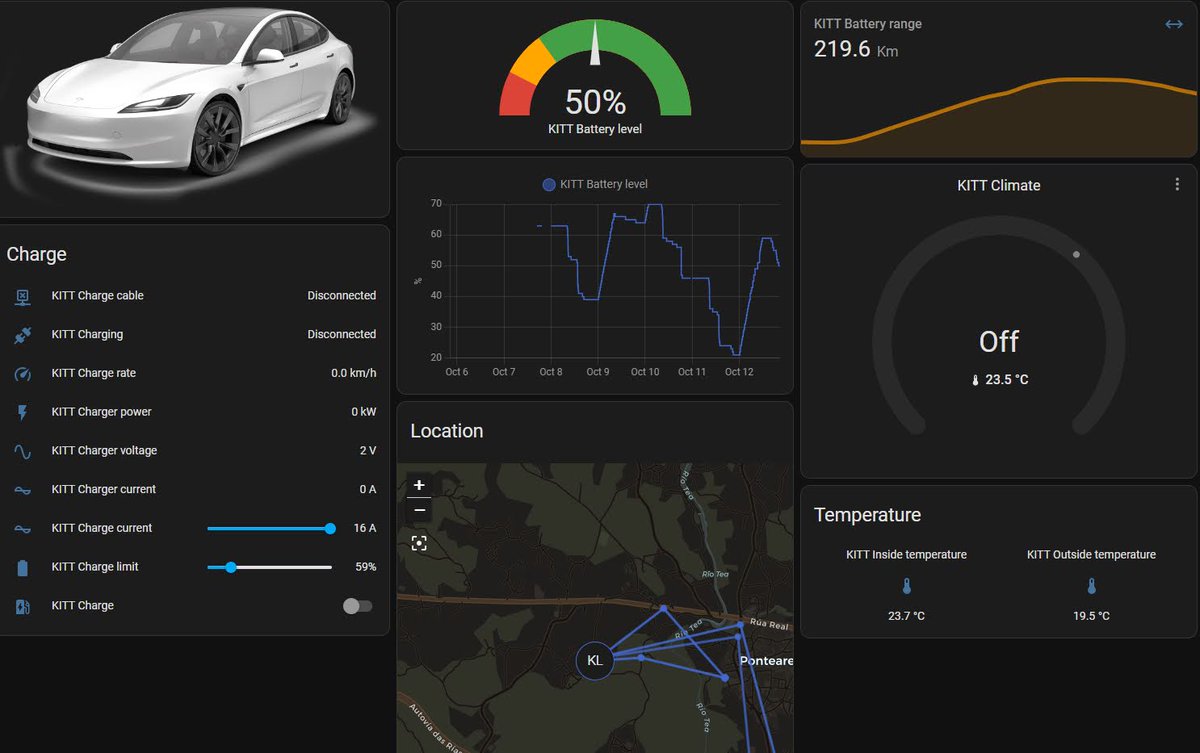Image resolution: width=1200 pixels, height=753 pixels.
Task: Click the KITT Outside temperature label
Action: (x=1091, y=554)
